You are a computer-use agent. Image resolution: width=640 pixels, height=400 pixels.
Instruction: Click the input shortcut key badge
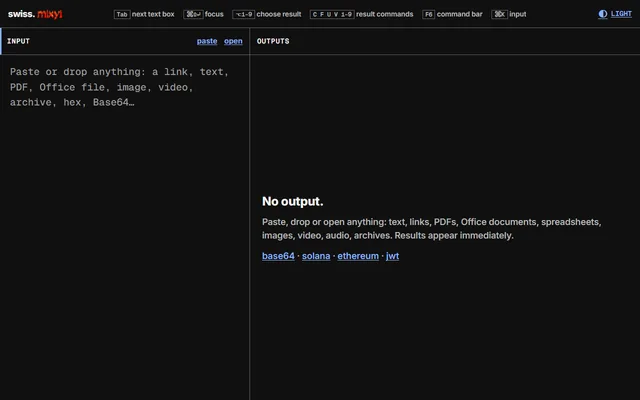click(500, 14)
